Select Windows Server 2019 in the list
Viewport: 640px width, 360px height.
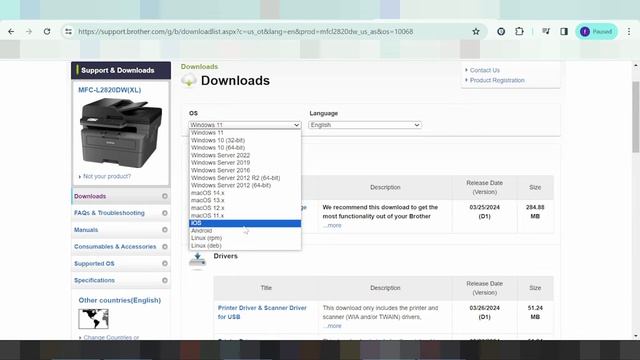(245, 162)
